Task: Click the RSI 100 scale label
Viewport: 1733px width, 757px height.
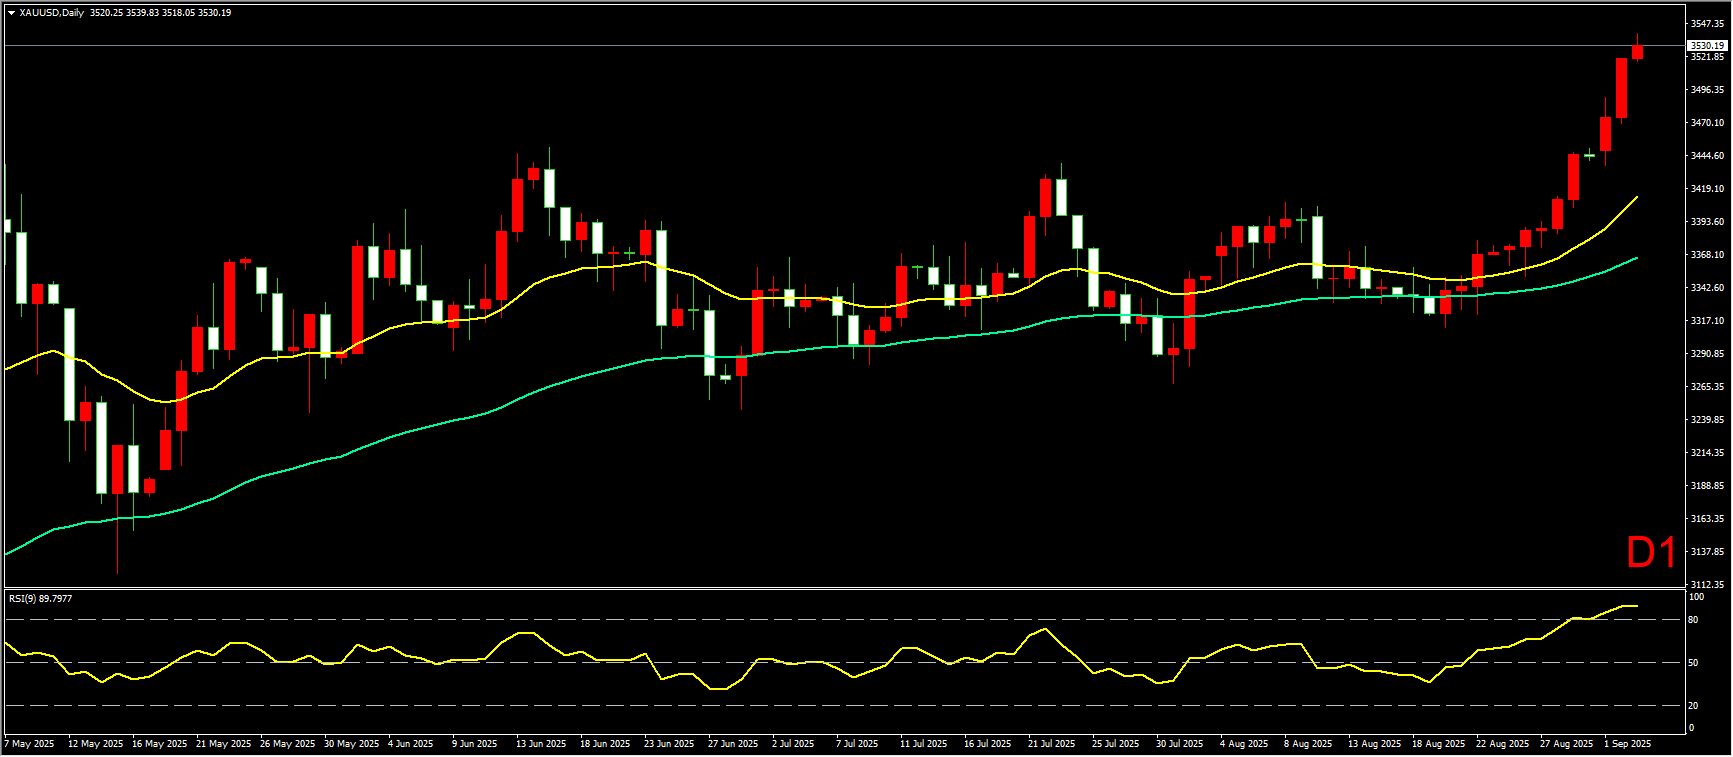Action: click(1696, 597)
